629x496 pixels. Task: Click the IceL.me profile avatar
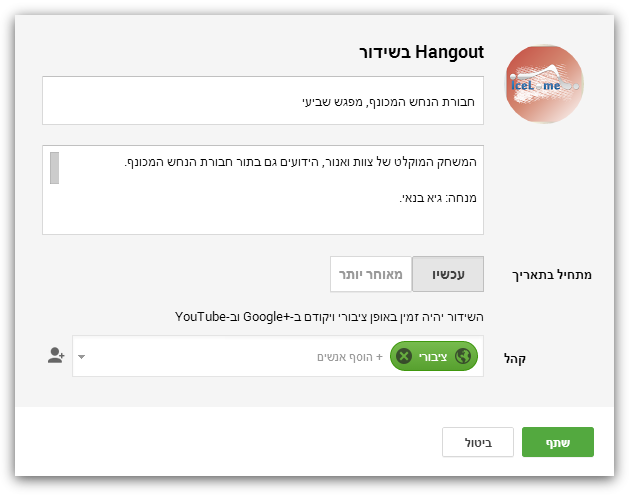(544, 84)
